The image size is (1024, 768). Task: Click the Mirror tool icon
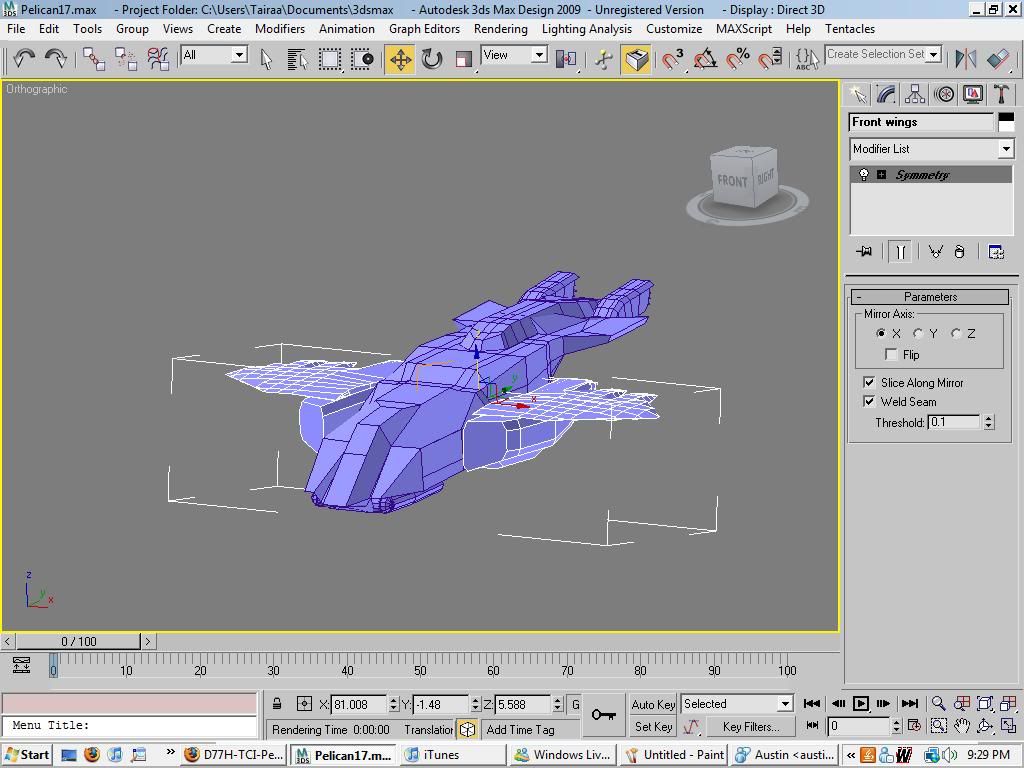[965, 59]
